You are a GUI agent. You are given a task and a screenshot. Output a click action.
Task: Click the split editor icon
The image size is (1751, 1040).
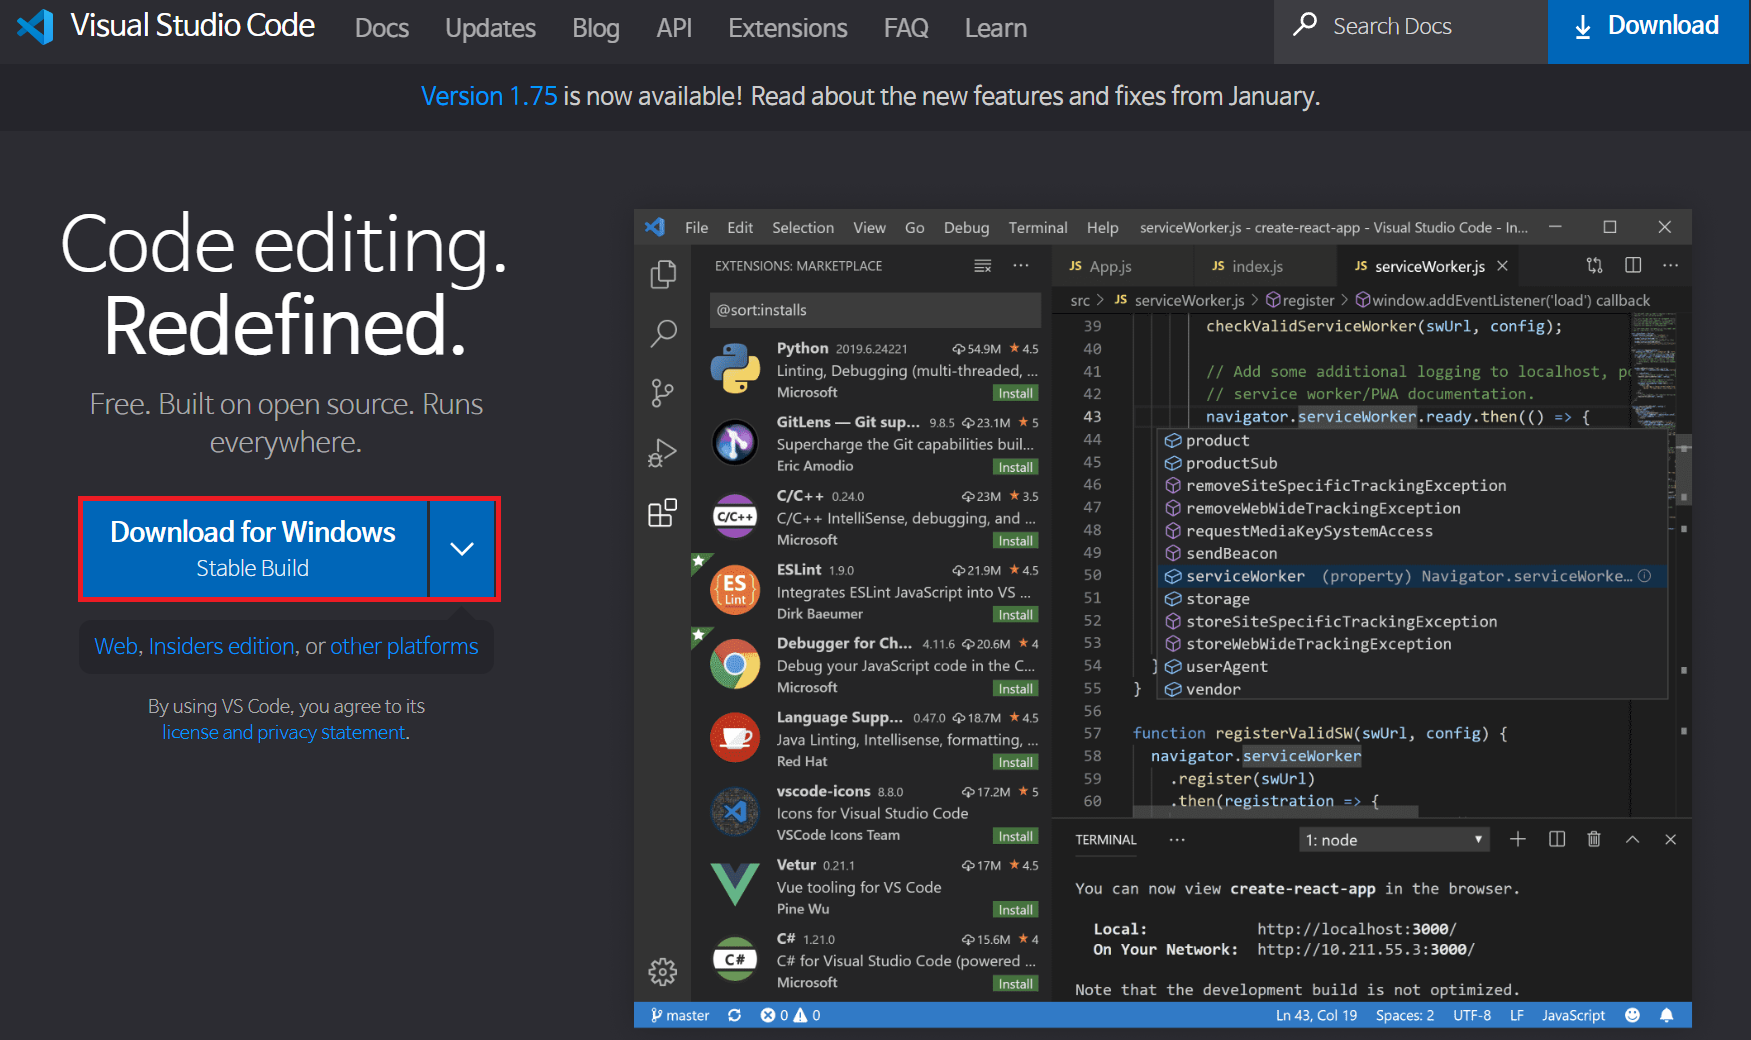[1633, 266]
